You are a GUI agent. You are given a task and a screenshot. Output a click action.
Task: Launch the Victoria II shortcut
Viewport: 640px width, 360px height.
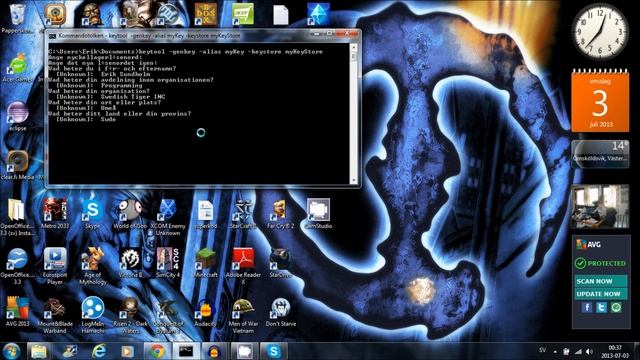130,262
